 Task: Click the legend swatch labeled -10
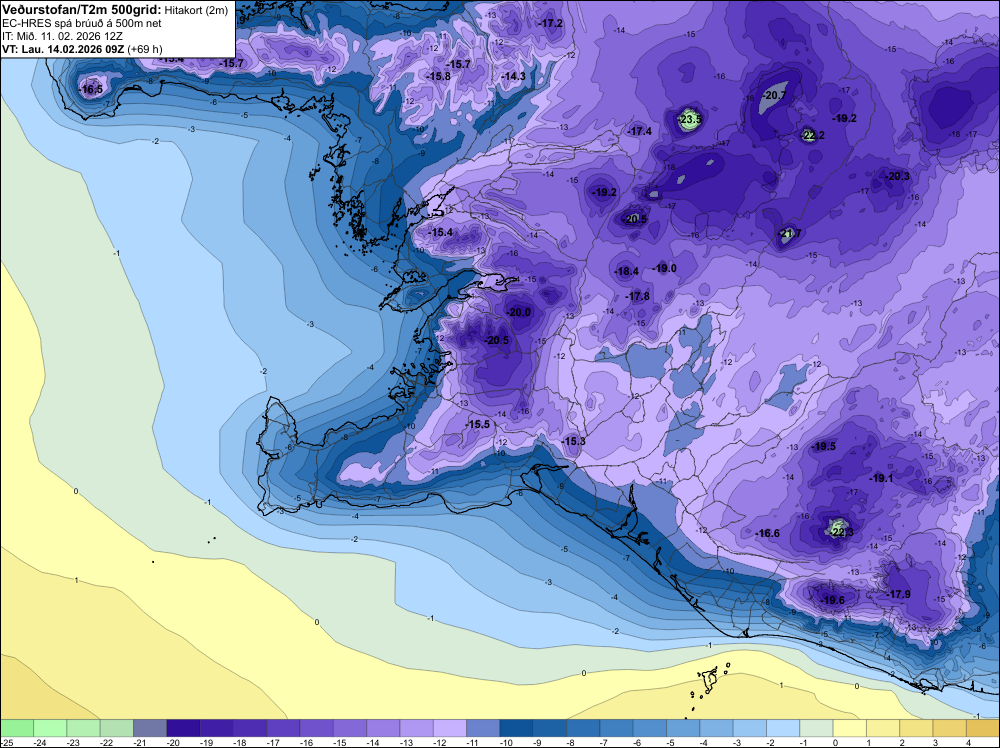516,728
